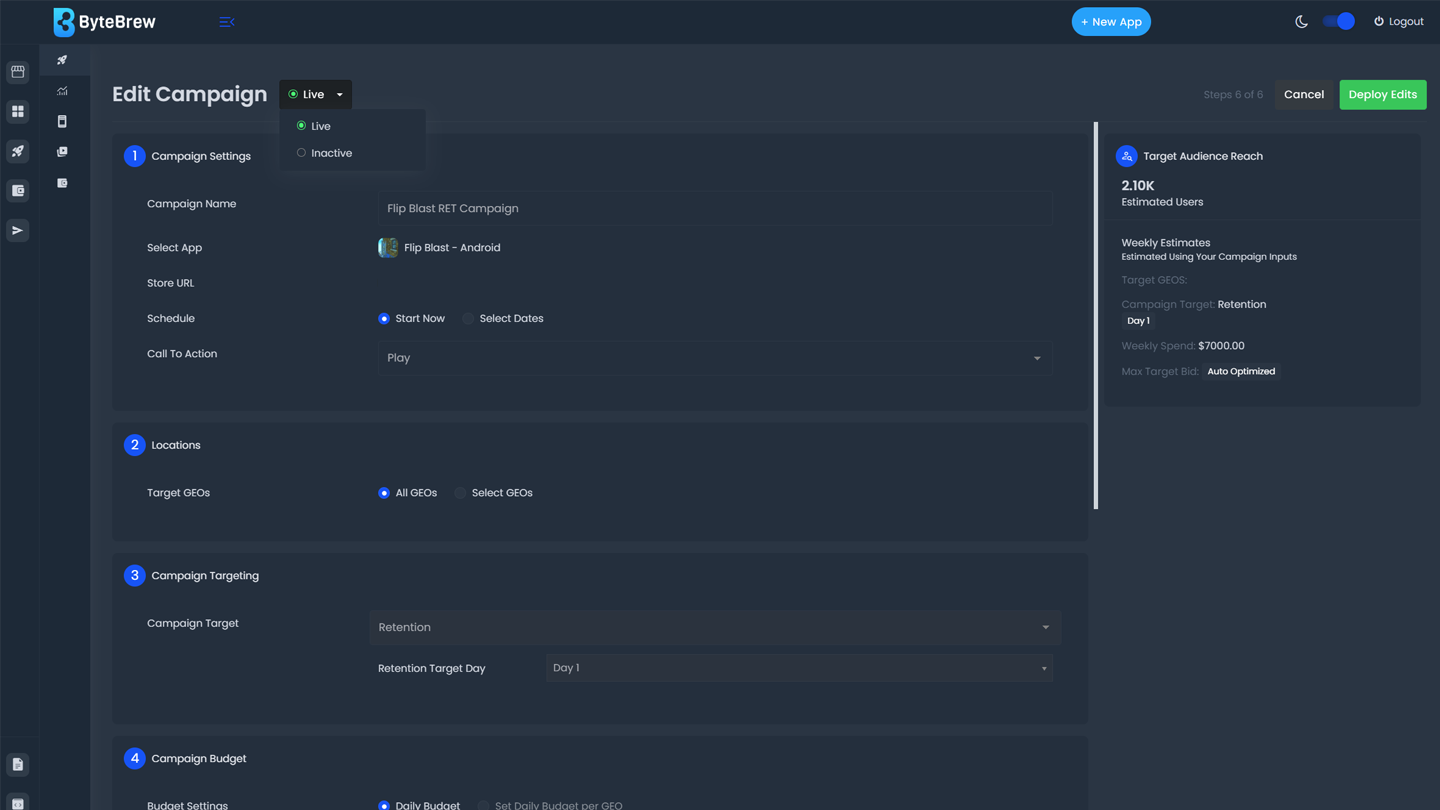Click the mobile phone icon in submenu
The height and width of the screenshot is (810, 1440).
pyautogui.click(x=62, y=122)
